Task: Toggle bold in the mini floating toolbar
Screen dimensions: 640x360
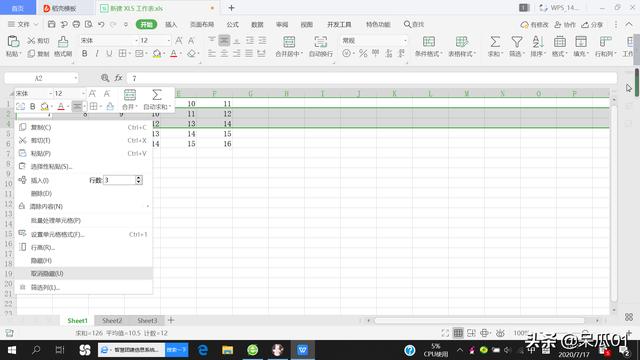Action: point(33,107)
